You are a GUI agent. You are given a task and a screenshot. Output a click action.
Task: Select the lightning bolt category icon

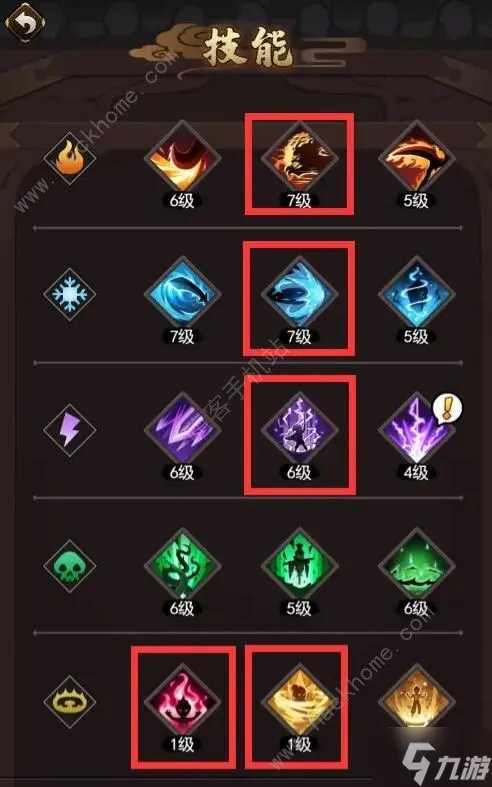click(x=69, y=430)
